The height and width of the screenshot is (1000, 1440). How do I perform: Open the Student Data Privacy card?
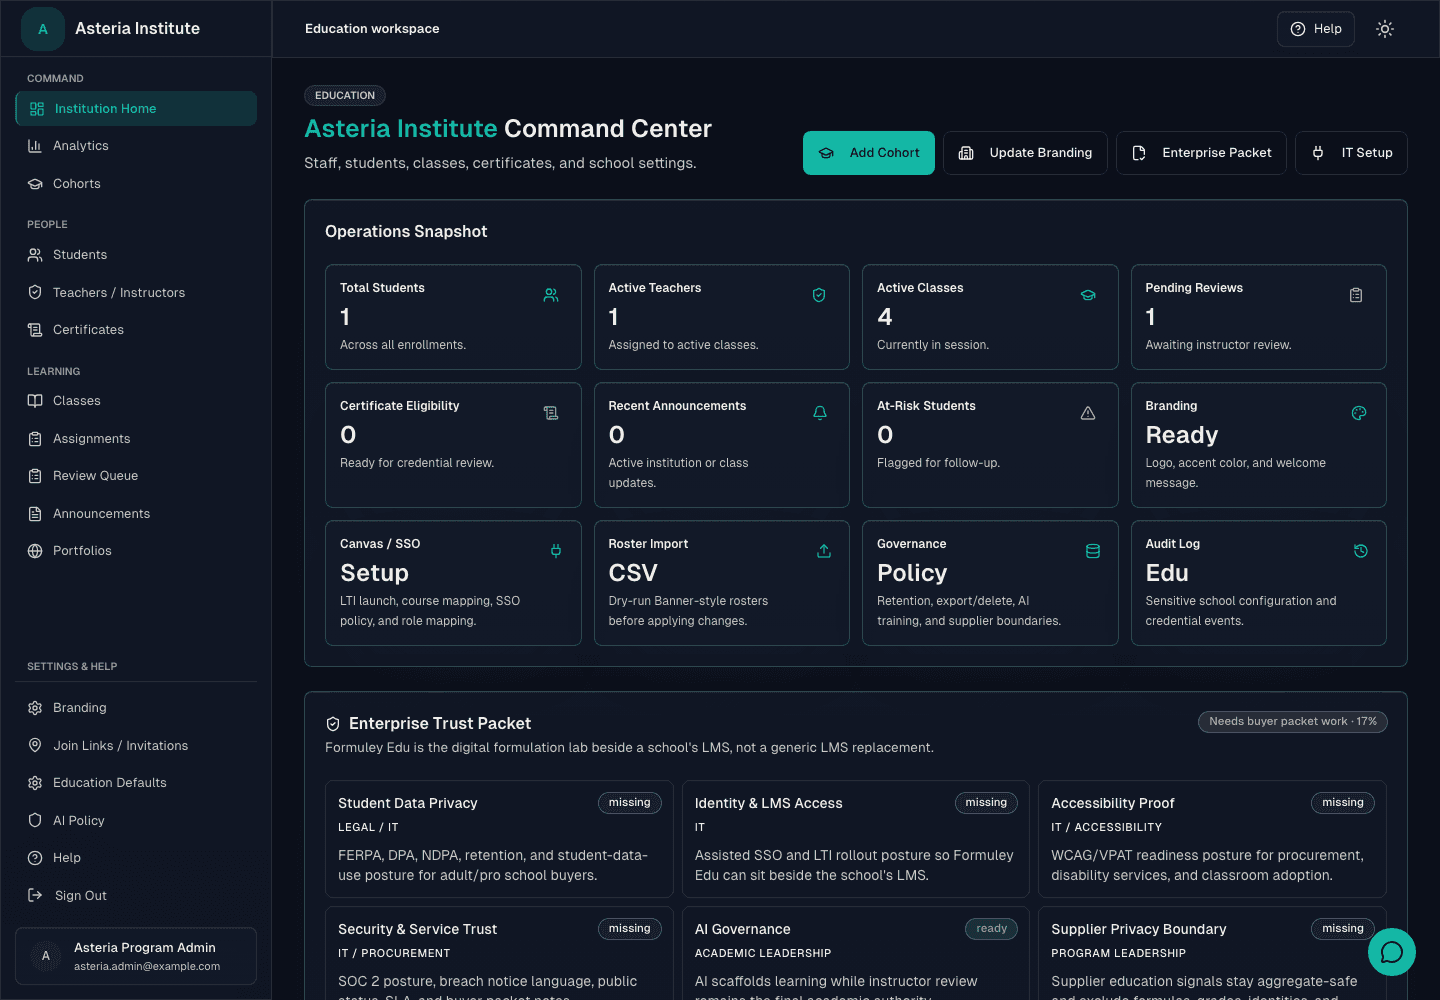click(499, 839)
